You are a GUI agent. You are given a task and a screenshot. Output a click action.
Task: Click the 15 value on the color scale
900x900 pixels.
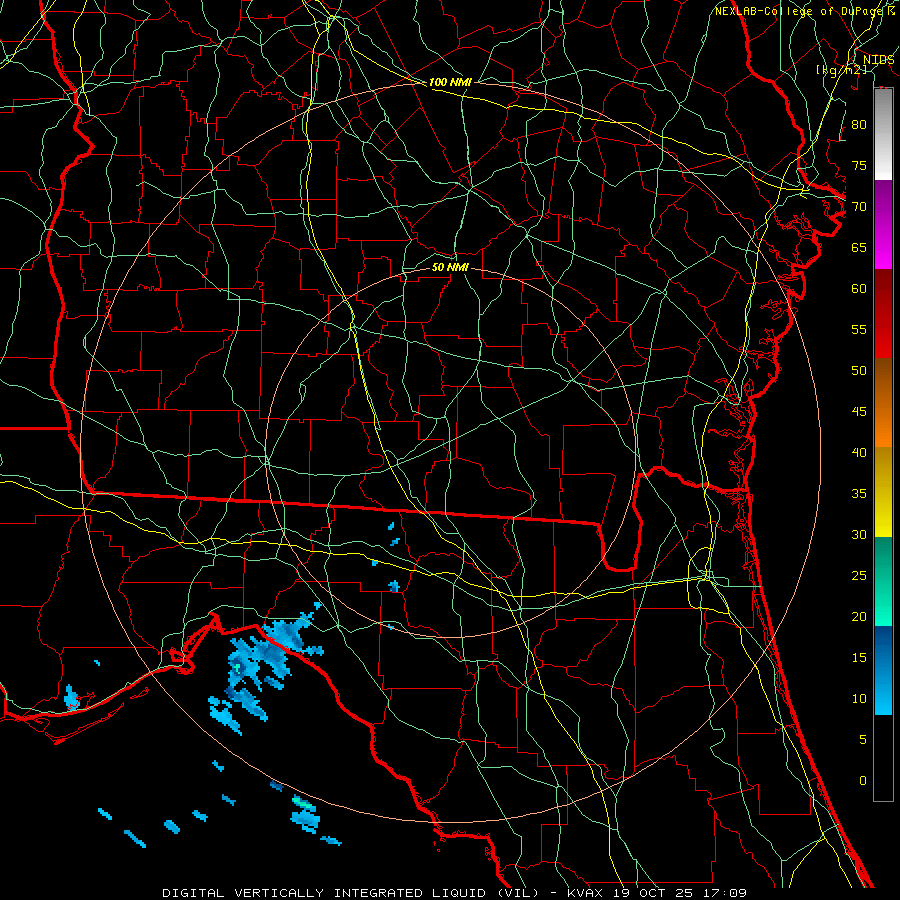click(x=859, y=657)
